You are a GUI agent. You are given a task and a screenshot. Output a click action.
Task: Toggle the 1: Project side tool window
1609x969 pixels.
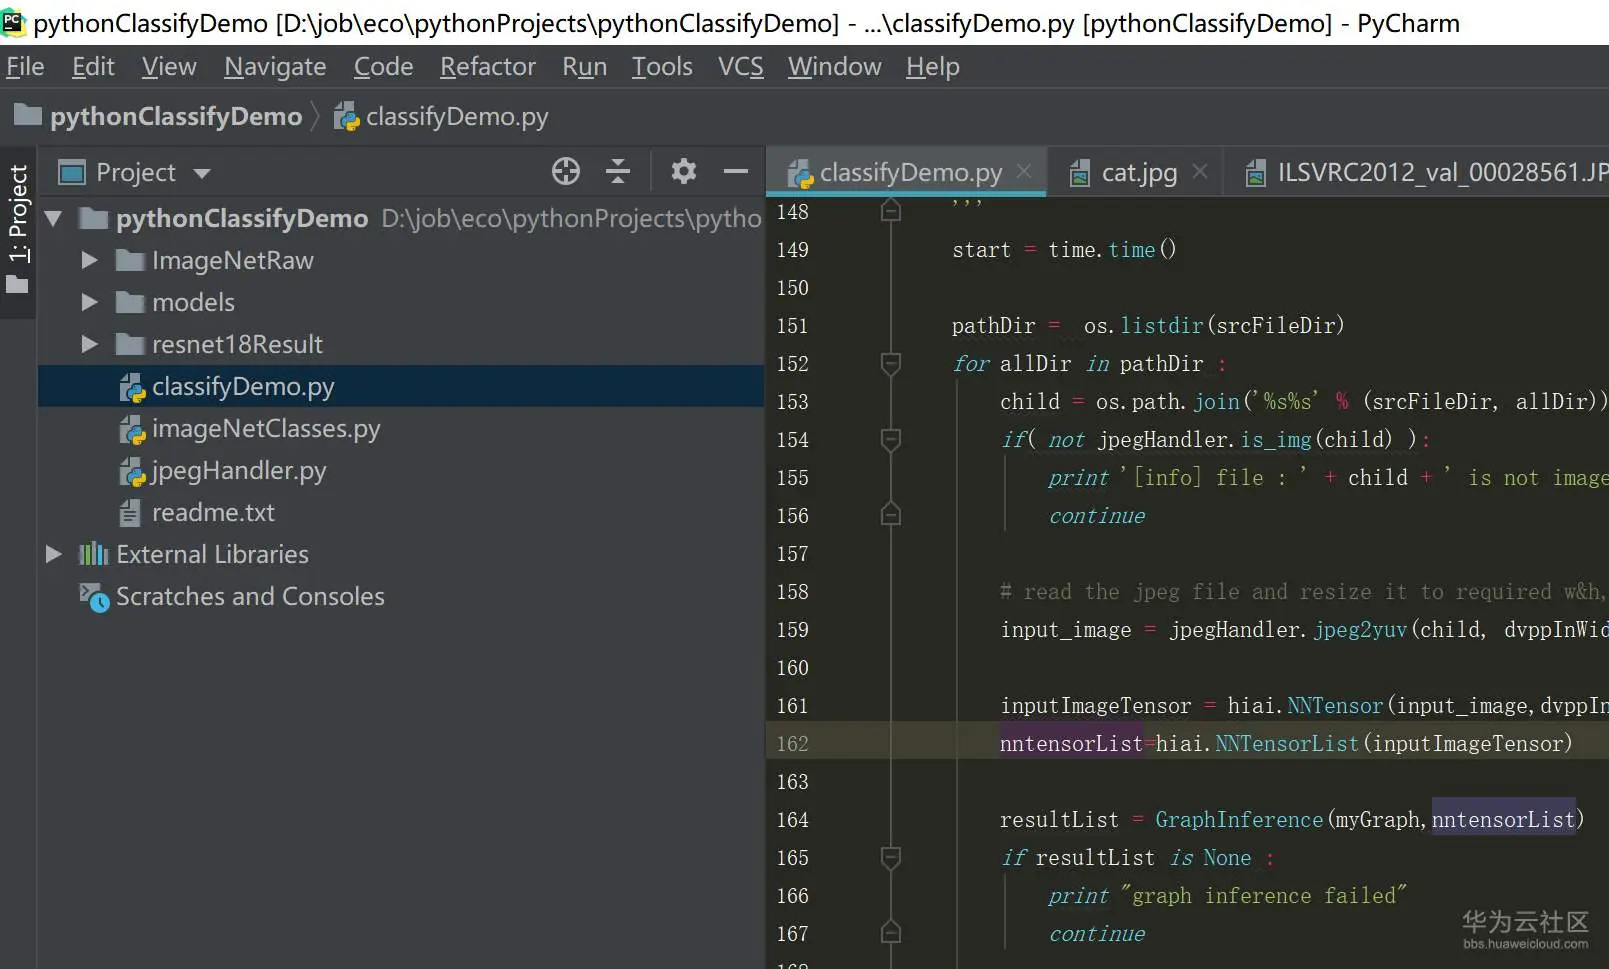pos(18,230)
